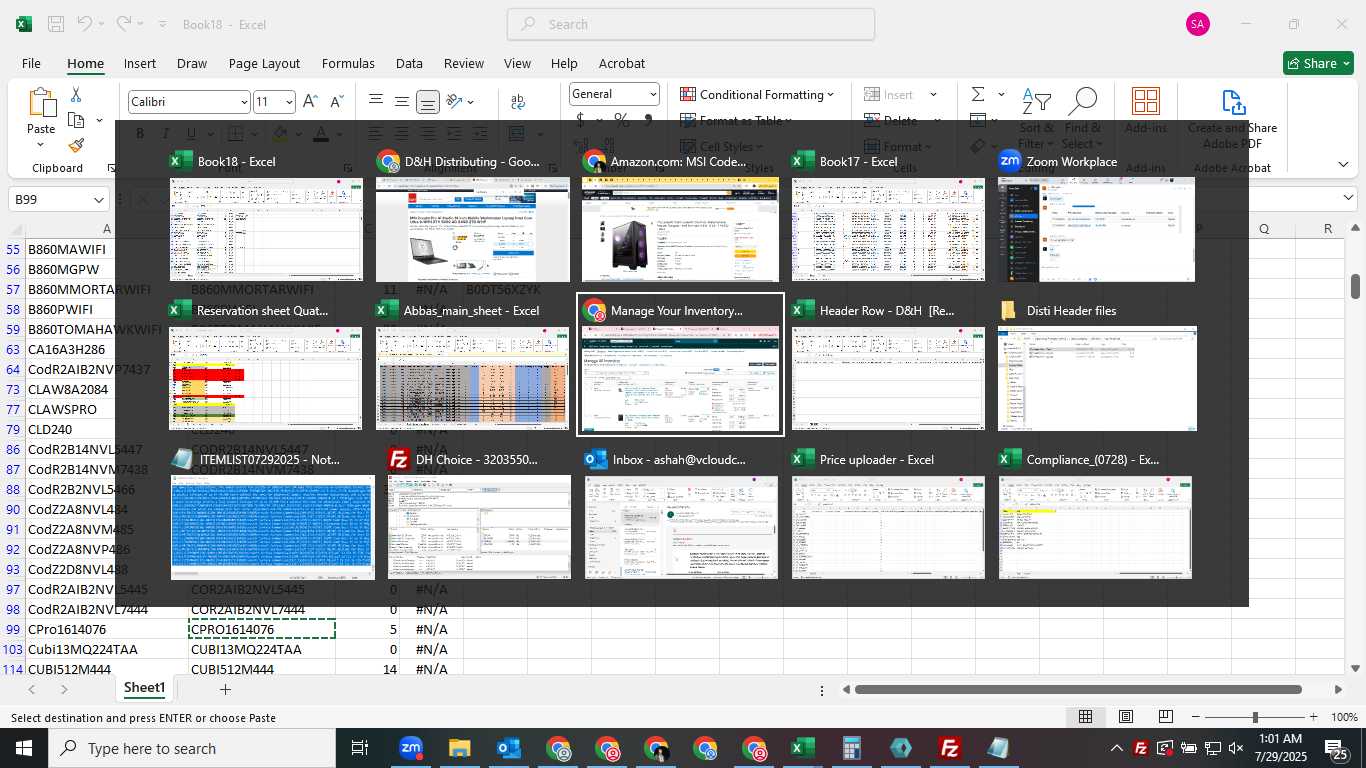Undo the last action
The height and width of the screenshot is (768, 1366).
[86, 23]
